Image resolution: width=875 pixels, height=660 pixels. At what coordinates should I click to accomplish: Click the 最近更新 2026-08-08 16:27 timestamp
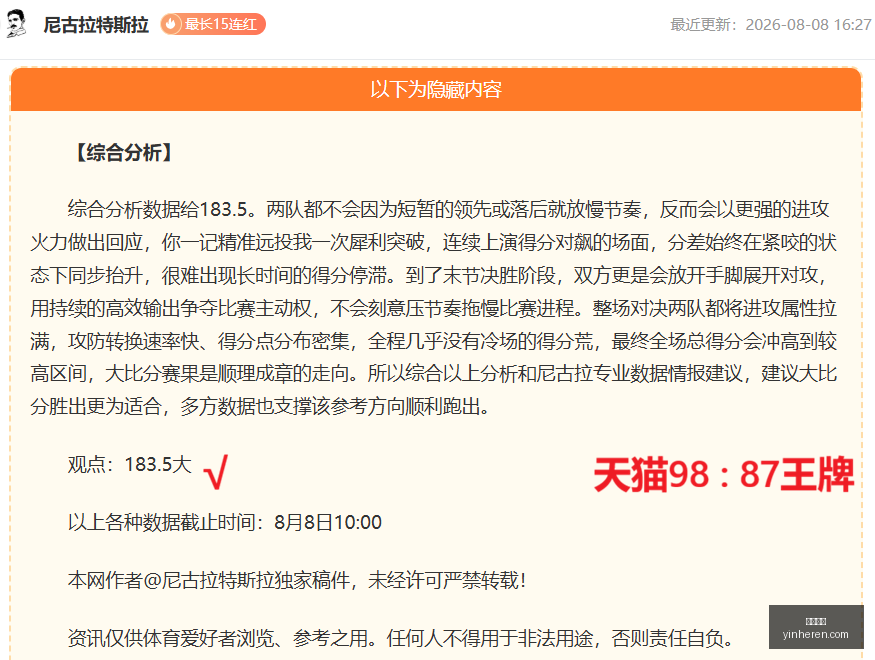pyautogui.click(x=771, y=25)
